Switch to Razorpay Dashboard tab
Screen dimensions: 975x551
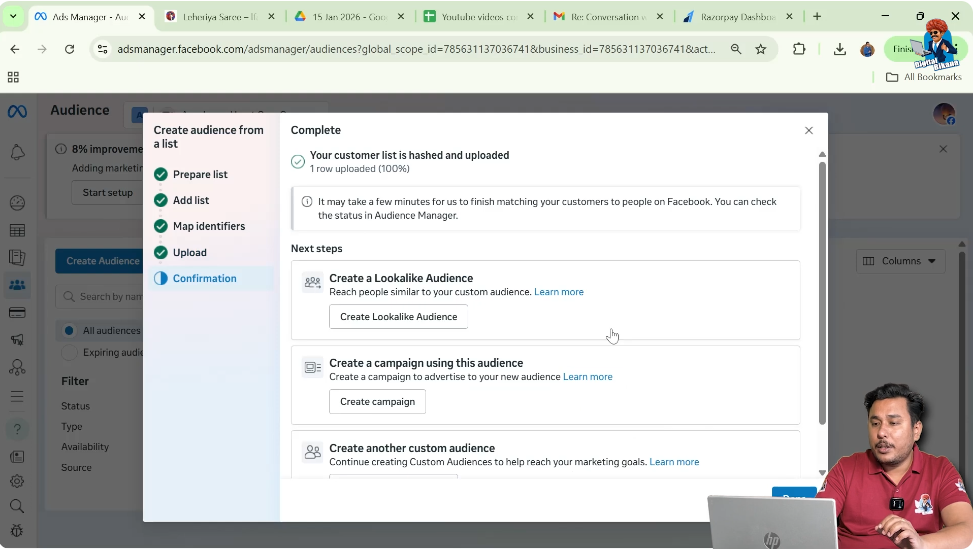737,17
